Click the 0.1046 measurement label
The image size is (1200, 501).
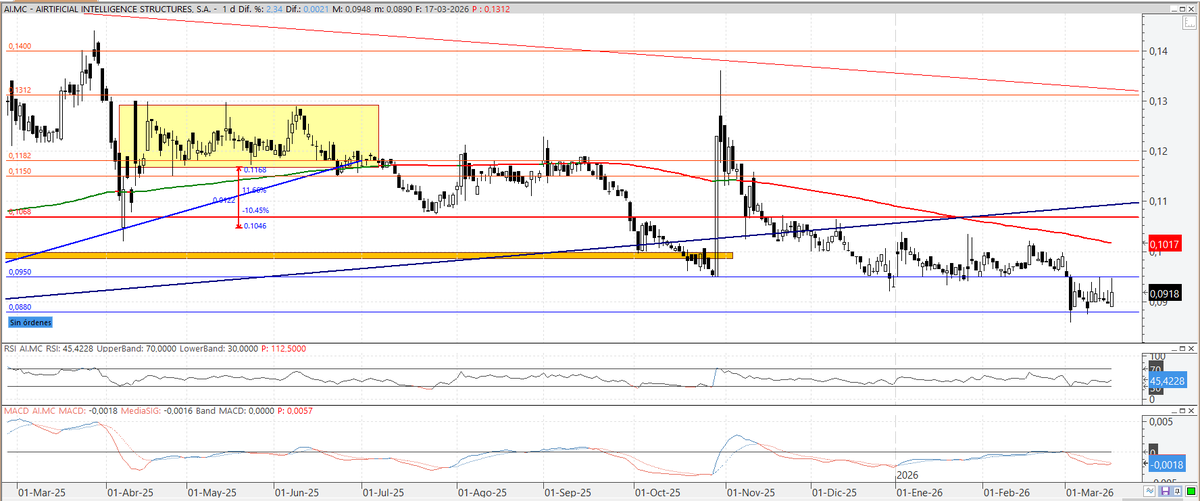(x=256, y=227)
